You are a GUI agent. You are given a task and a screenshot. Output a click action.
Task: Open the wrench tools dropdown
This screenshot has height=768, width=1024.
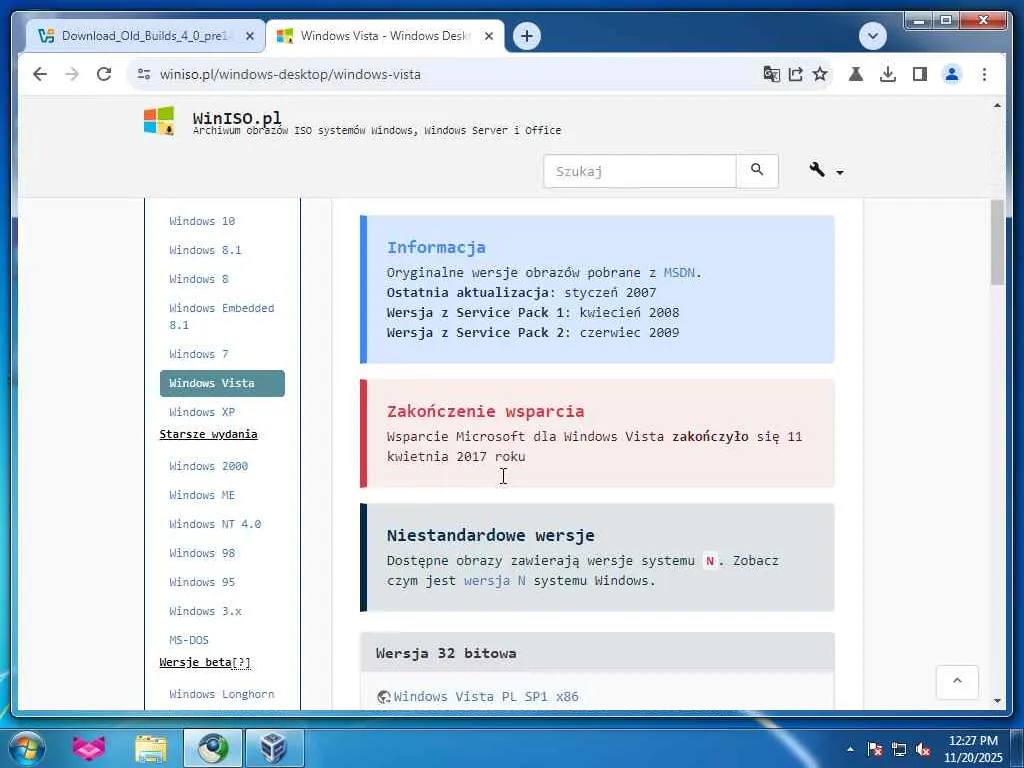826,170
